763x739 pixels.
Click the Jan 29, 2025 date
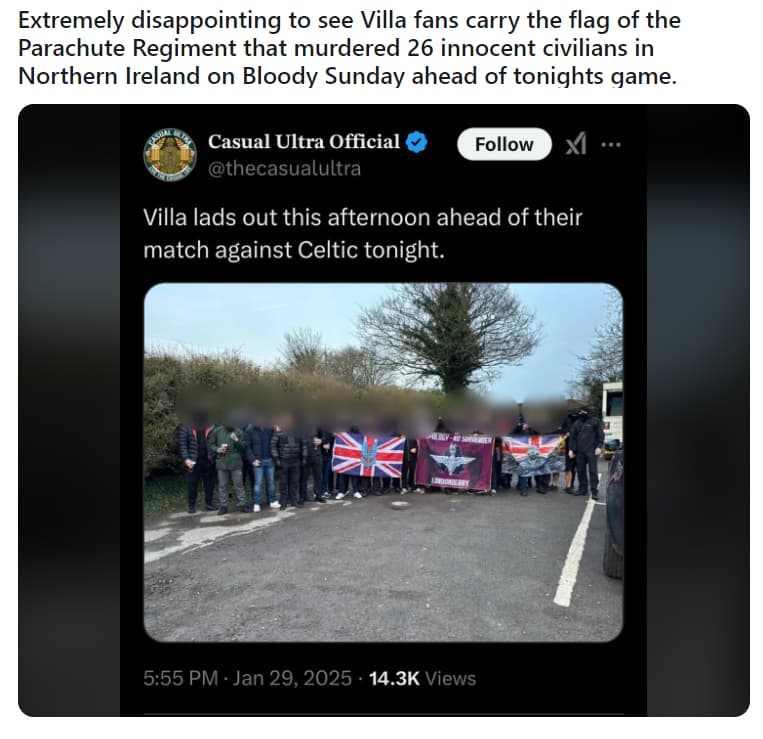tap(292, 678)
